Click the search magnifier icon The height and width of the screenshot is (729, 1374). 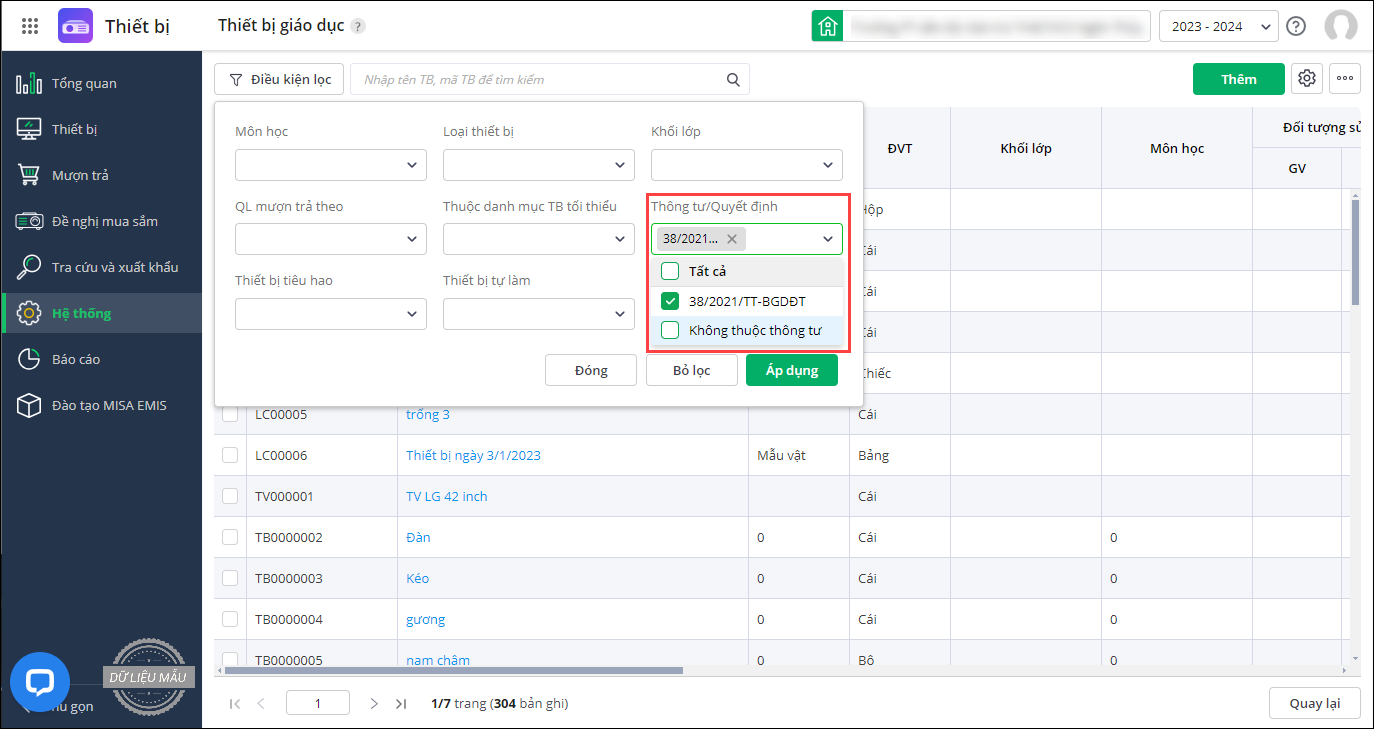click(733, 80)
